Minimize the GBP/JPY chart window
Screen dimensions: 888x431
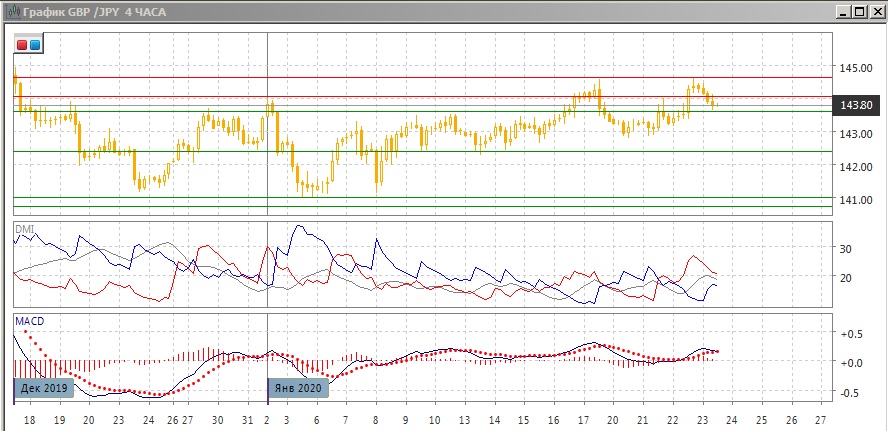click(843, 11)
